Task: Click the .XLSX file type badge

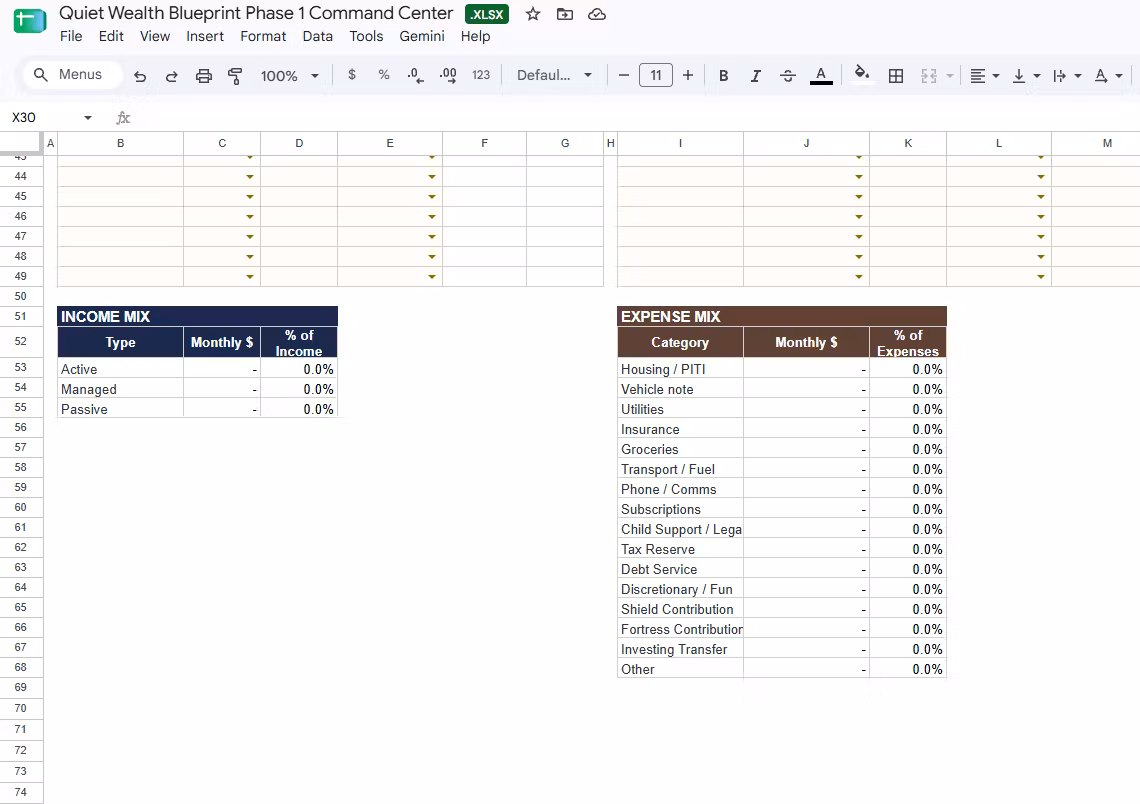Action: 487,15
